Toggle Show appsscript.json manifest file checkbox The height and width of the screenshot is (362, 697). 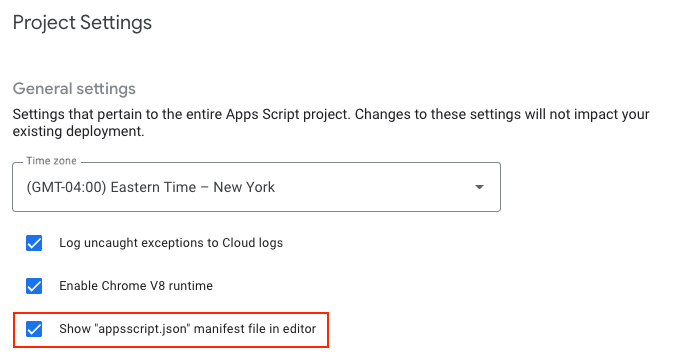coord(34,329)
